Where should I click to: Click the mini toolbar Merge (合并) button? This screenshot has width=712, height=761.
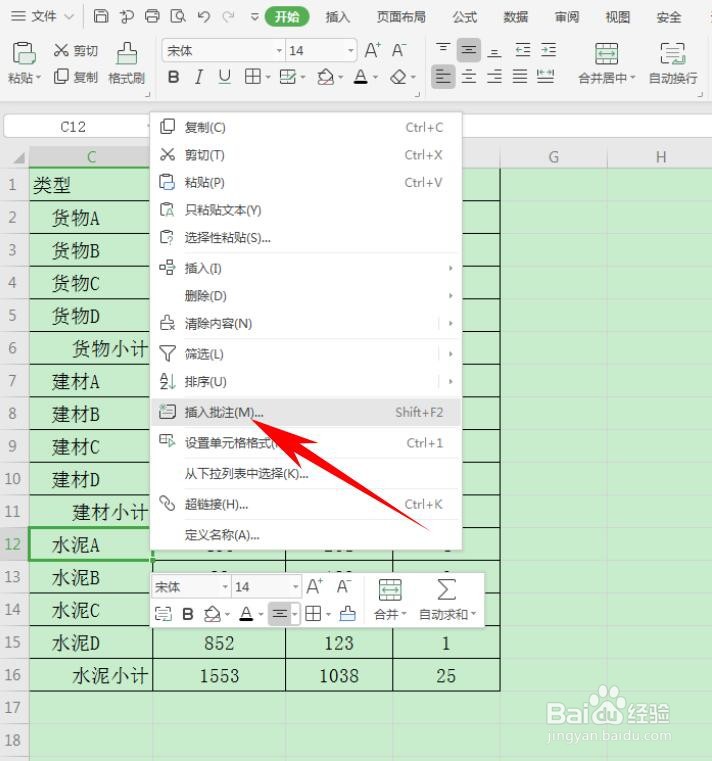[x=390, y=599]
